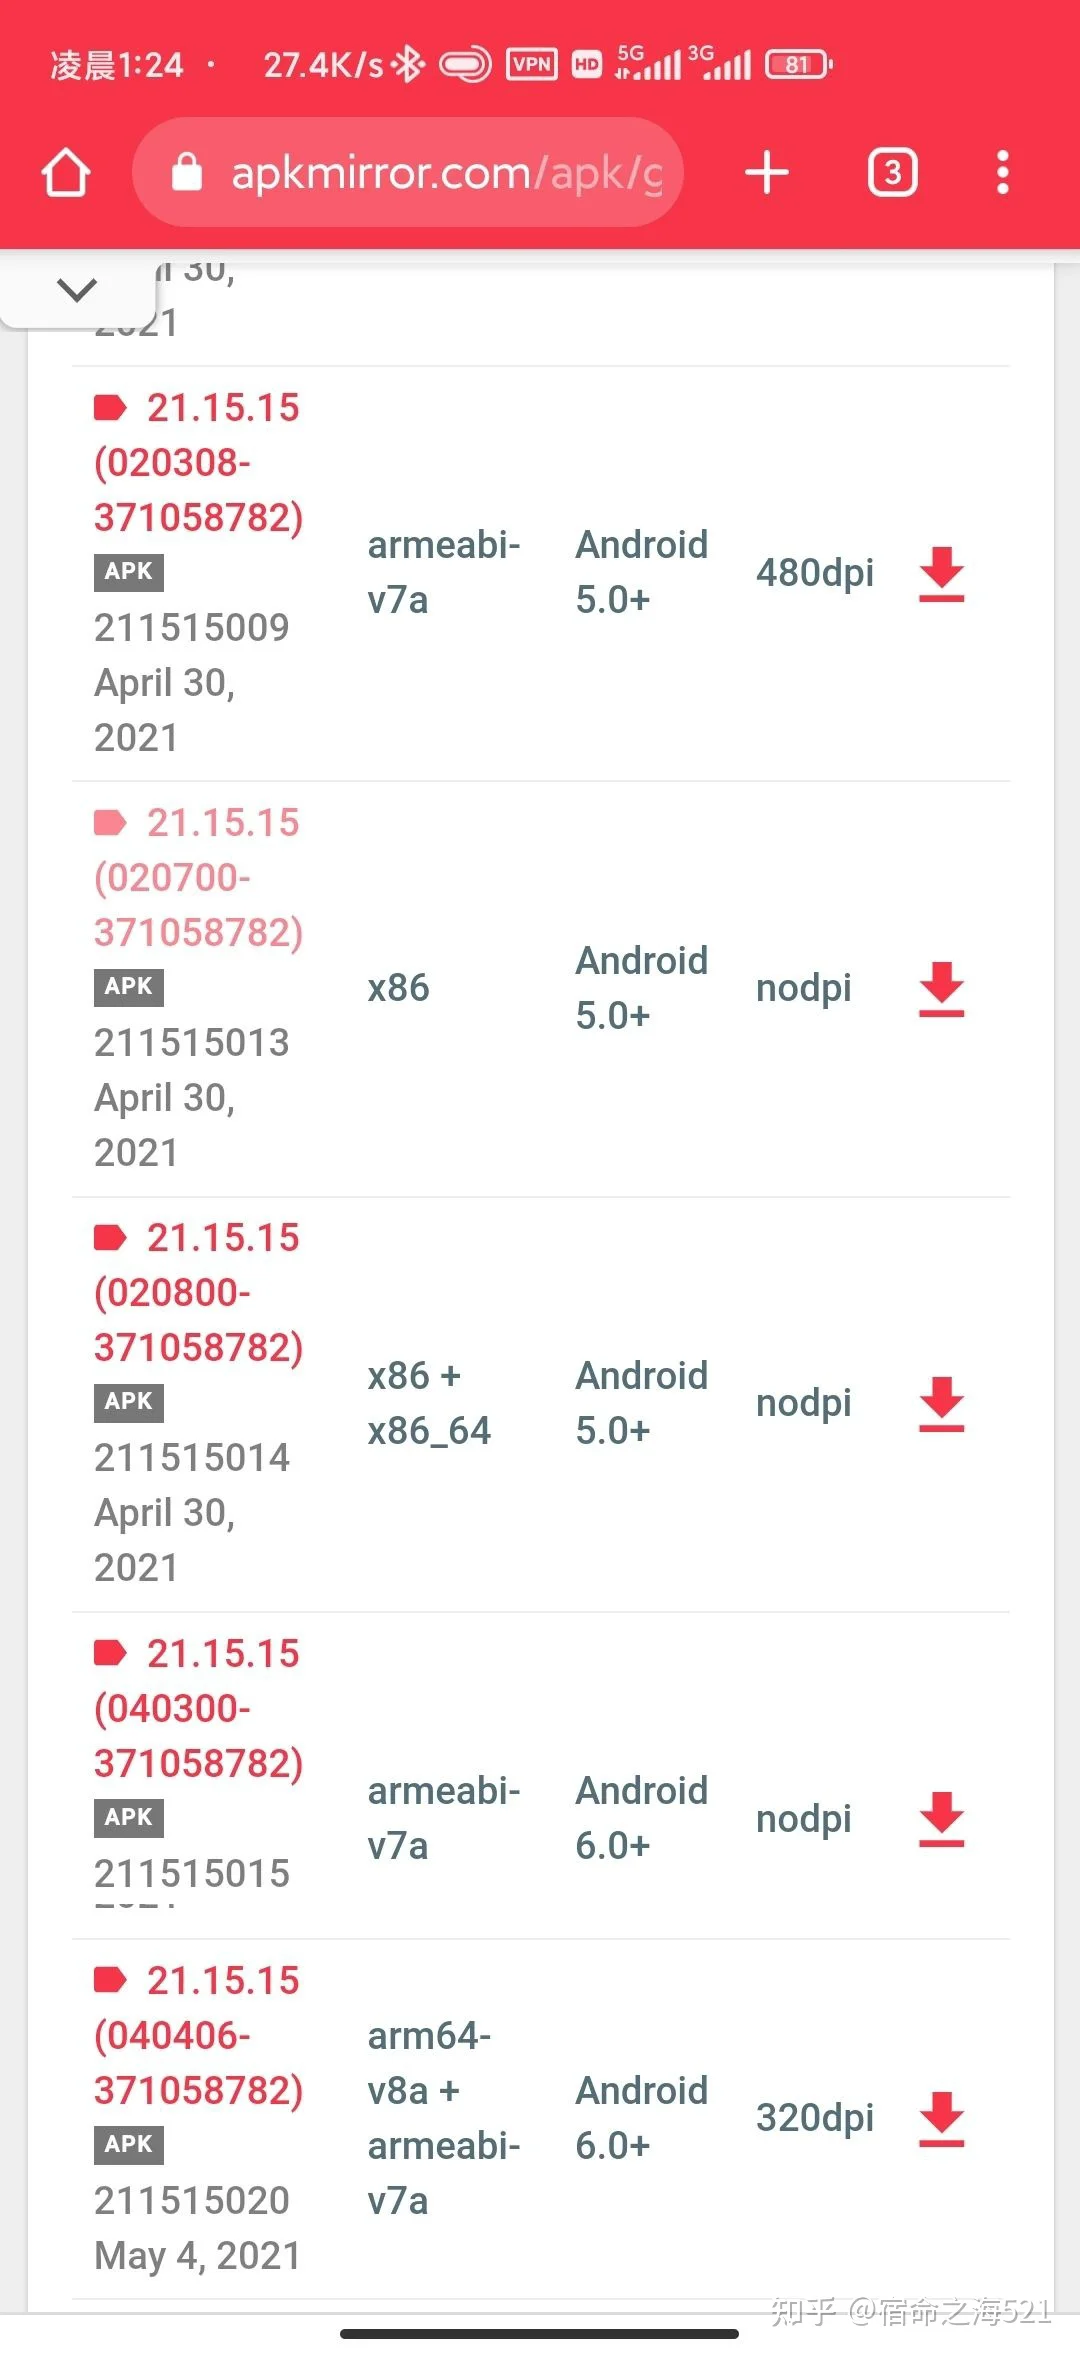Tap the site lock icon in address bar
Screen dimensions: 1080x2356
pos(187,173)
